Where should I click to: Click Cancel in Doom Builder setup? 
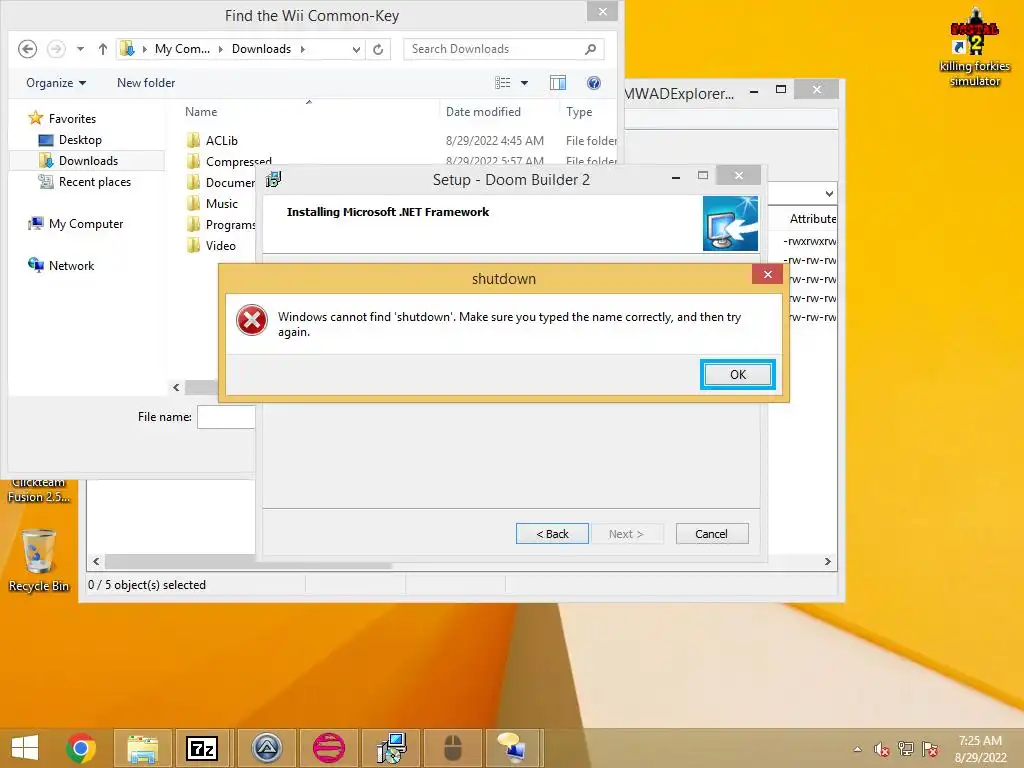pyautogui.click(x=712, y=534)
